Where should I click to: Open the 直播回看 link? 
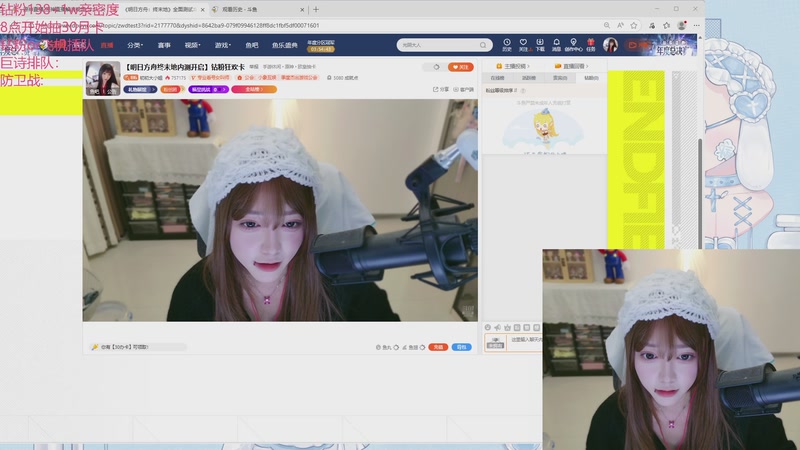pyautogui.click(x=571, y=66)
